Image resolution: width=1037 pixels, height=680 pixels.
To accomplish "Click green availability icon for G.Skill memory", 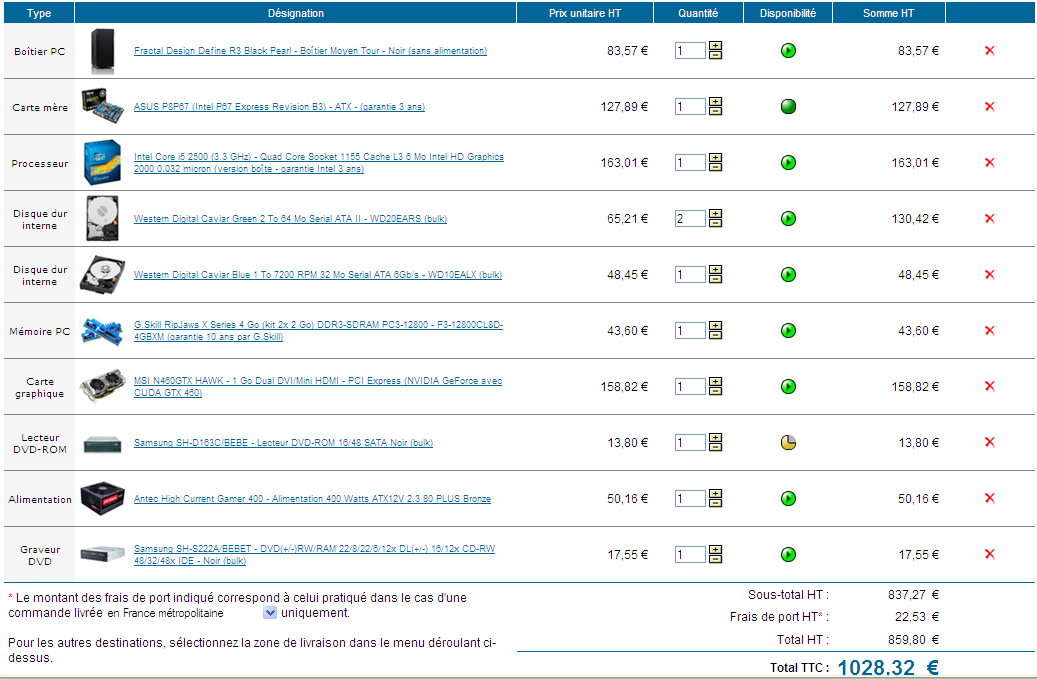I will tap(788, 331).
